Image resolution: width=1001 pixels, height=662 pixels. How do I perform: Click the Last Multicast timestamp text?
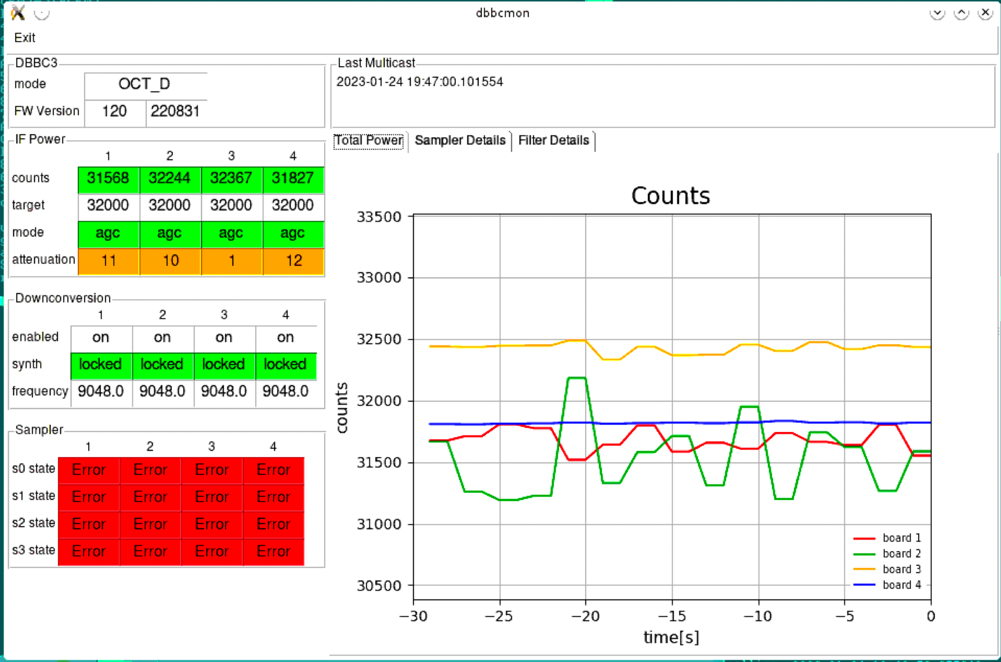pyautogui.click(x=419, y=82)
